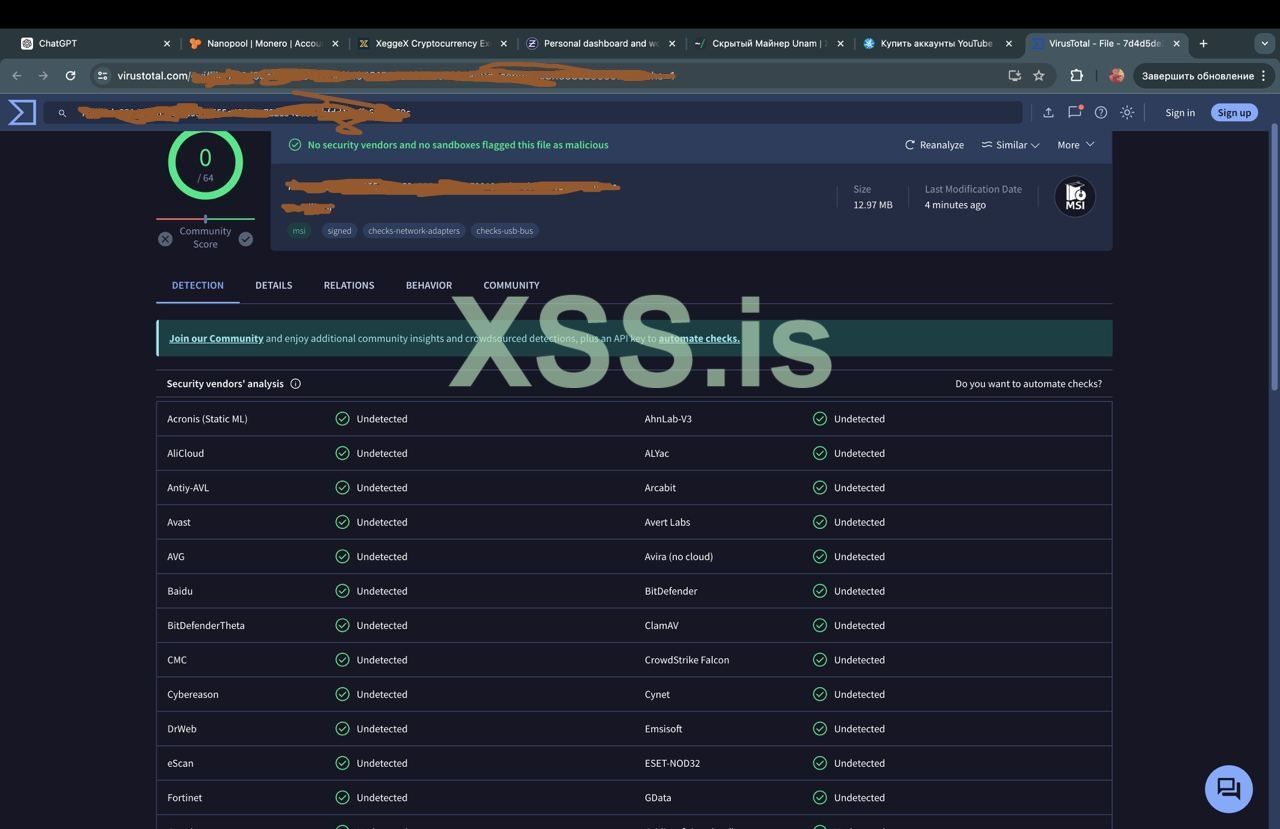Expand the Similar dropdown
This screenshot has height=829, width=1280.
(x=1010, y=145)
